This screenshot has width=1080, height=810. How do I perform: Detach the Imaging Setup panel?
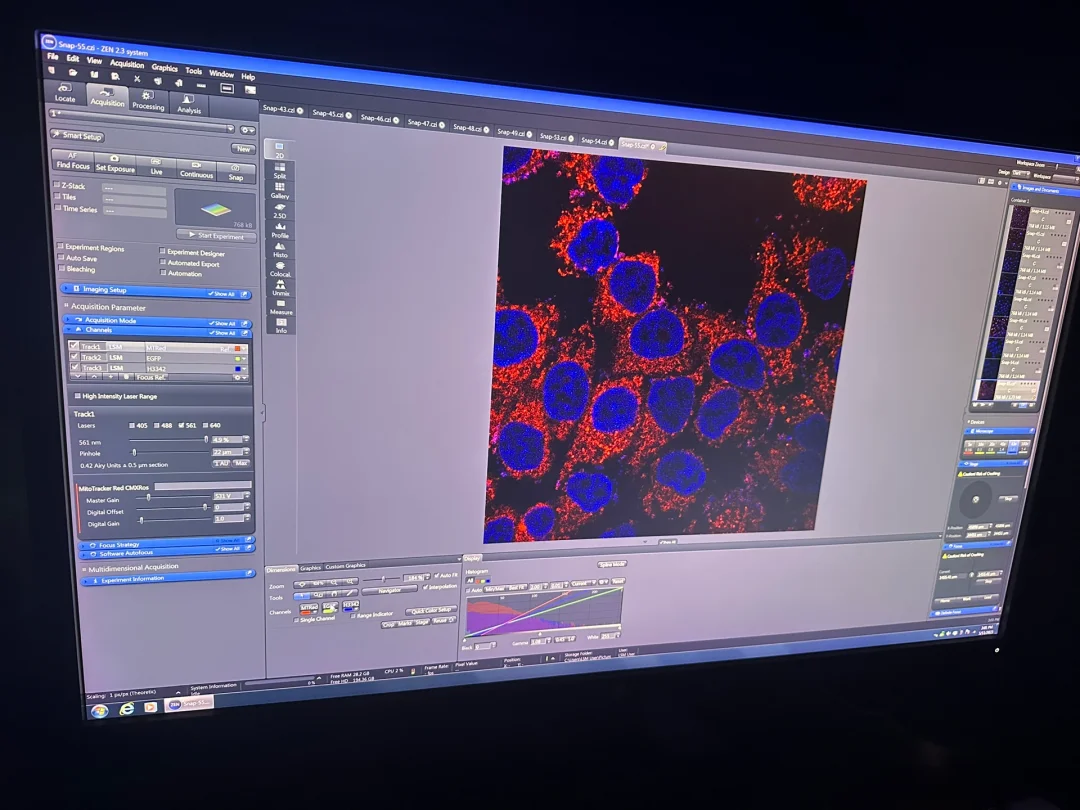coord(245,294)
